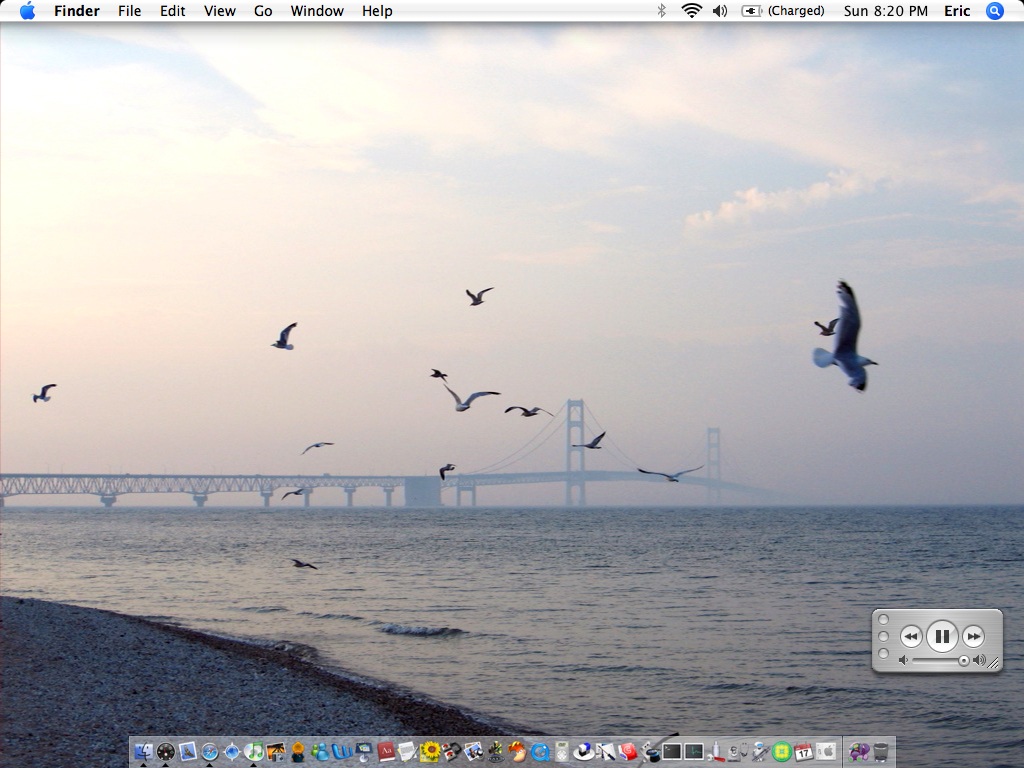Launch iTunes from the Dock
Image resolution: width=1024 pixels, height=768 pixels.
(x=254, y=751)
